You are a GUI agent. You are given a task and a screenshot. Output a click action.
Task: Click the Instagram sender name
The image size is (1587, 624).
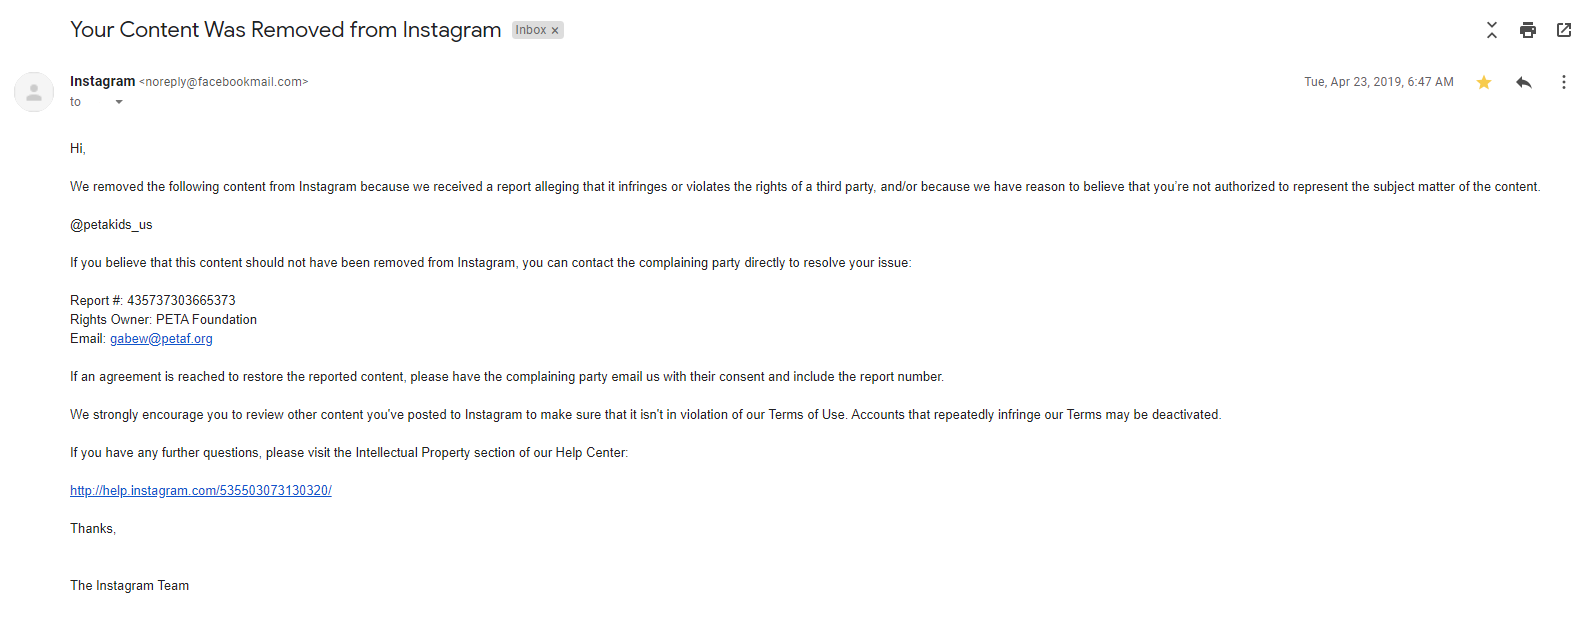[102, 81]
